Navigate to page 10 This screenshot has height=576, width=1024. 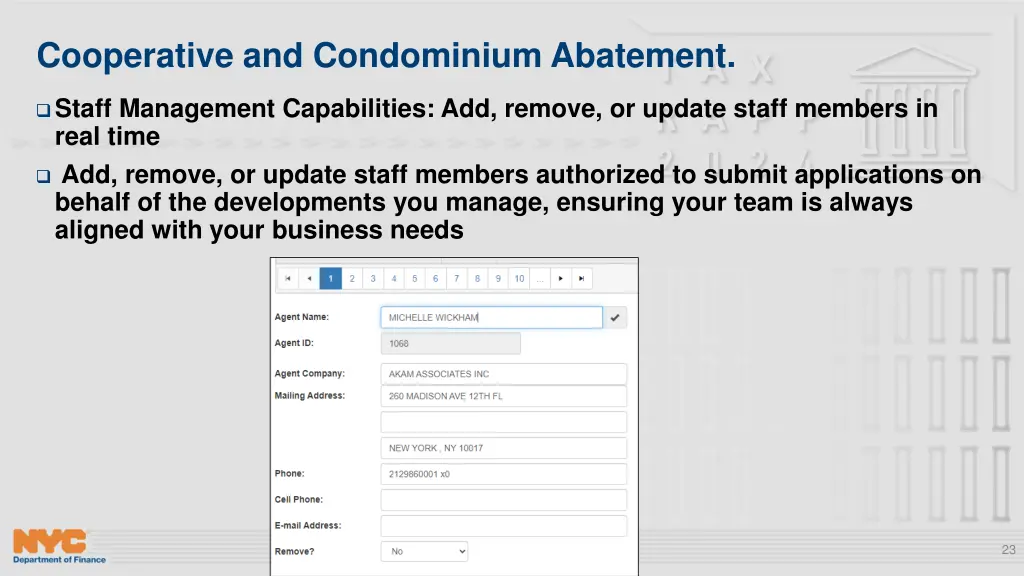coord(519,279)
